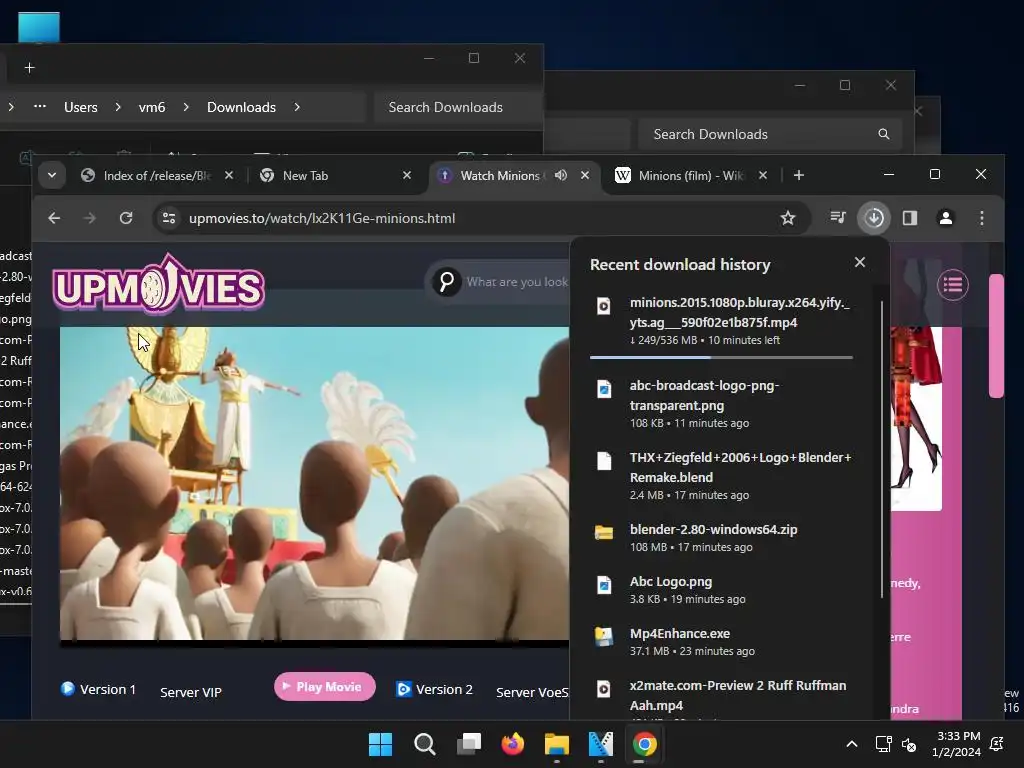Click Search Downloads in front File Explorer
Viewport: 1024px width, 768px height.
[458, 107]
